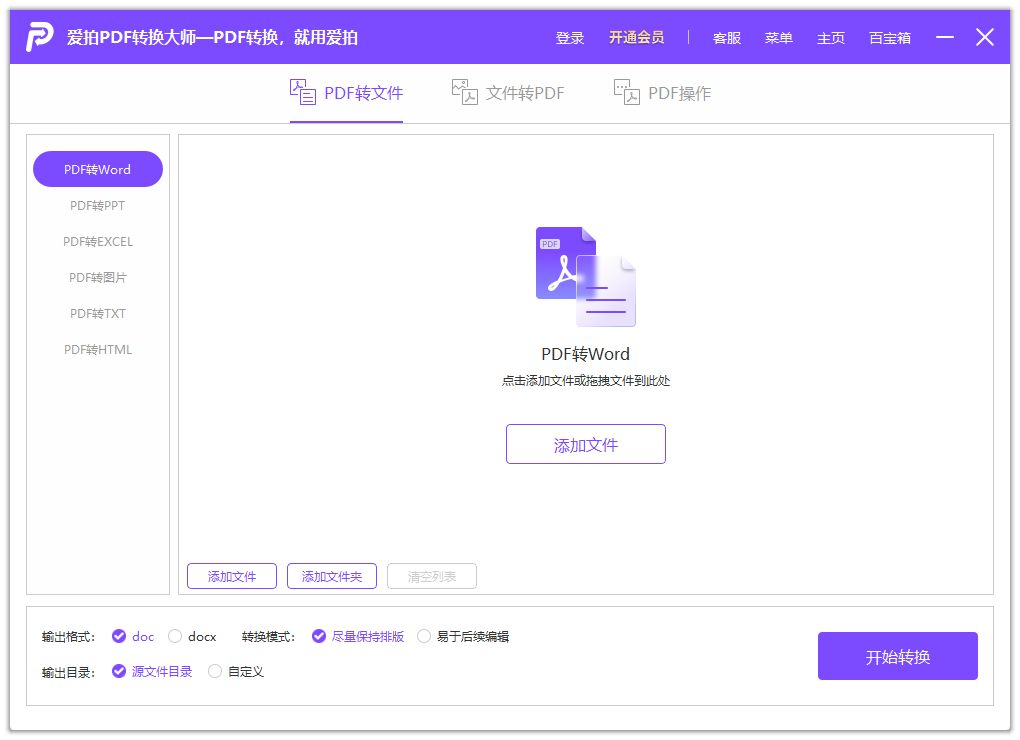The image size is (1020, 740).
Task: Open the 菜单 menu
Action: [x=778, y=37]
